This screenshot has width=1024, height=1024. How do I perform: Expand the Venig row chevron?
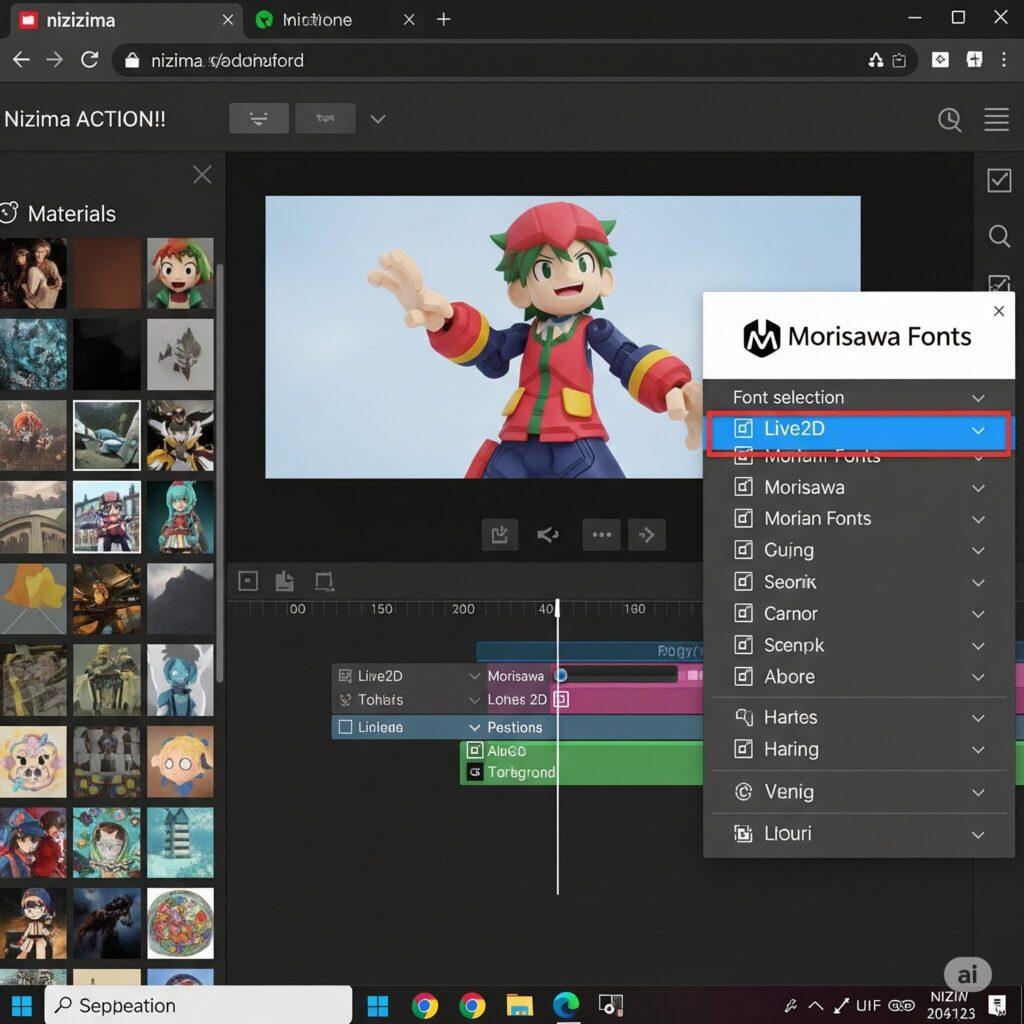(978, 793)
